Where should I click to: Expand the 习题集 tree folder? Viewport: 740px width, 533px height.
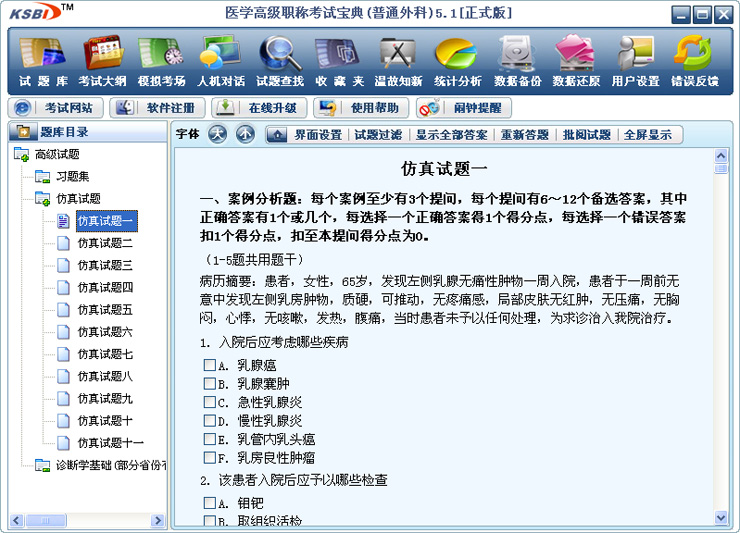(x=42, y=177)
